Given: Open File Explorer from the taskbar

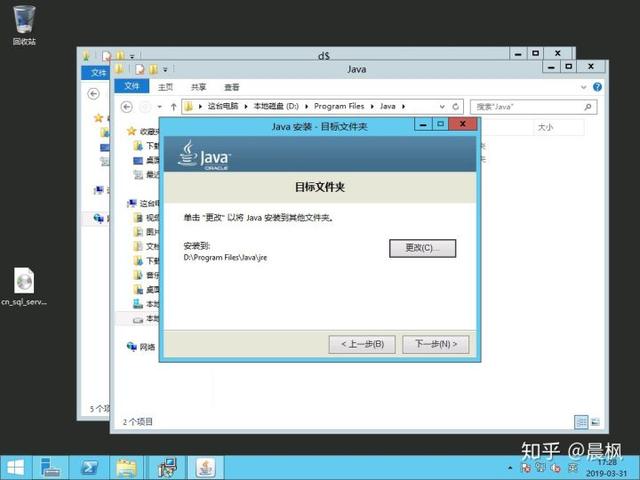Looking at the screenshot, I should pyautogui.click(x=127, y=468).
